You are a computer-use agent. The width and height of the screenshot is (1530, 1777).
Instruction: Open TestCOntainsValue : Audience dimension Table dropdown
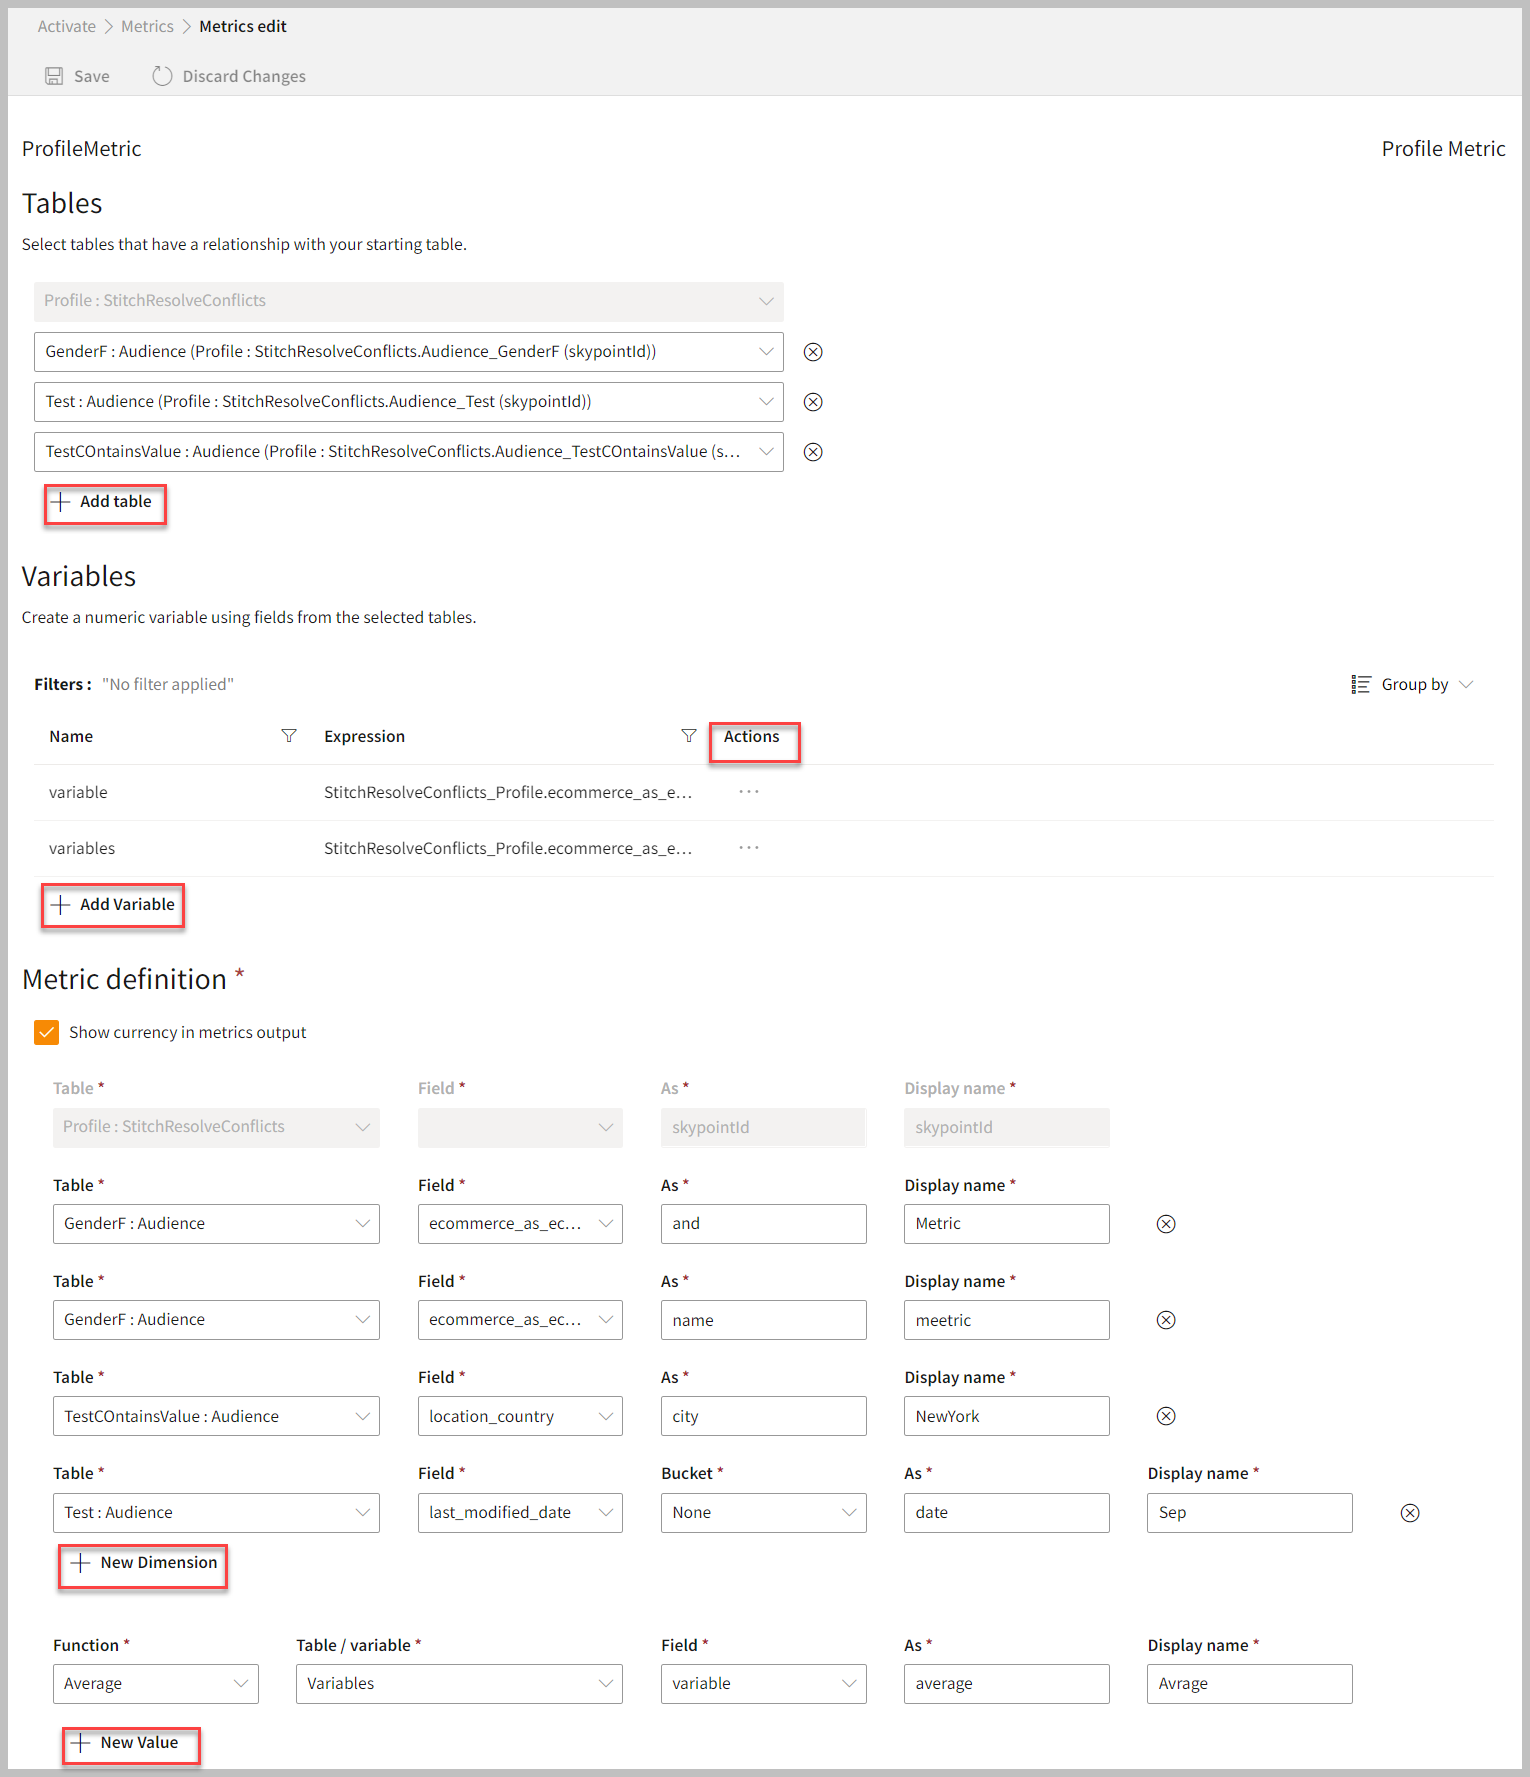click(216, 1416)
